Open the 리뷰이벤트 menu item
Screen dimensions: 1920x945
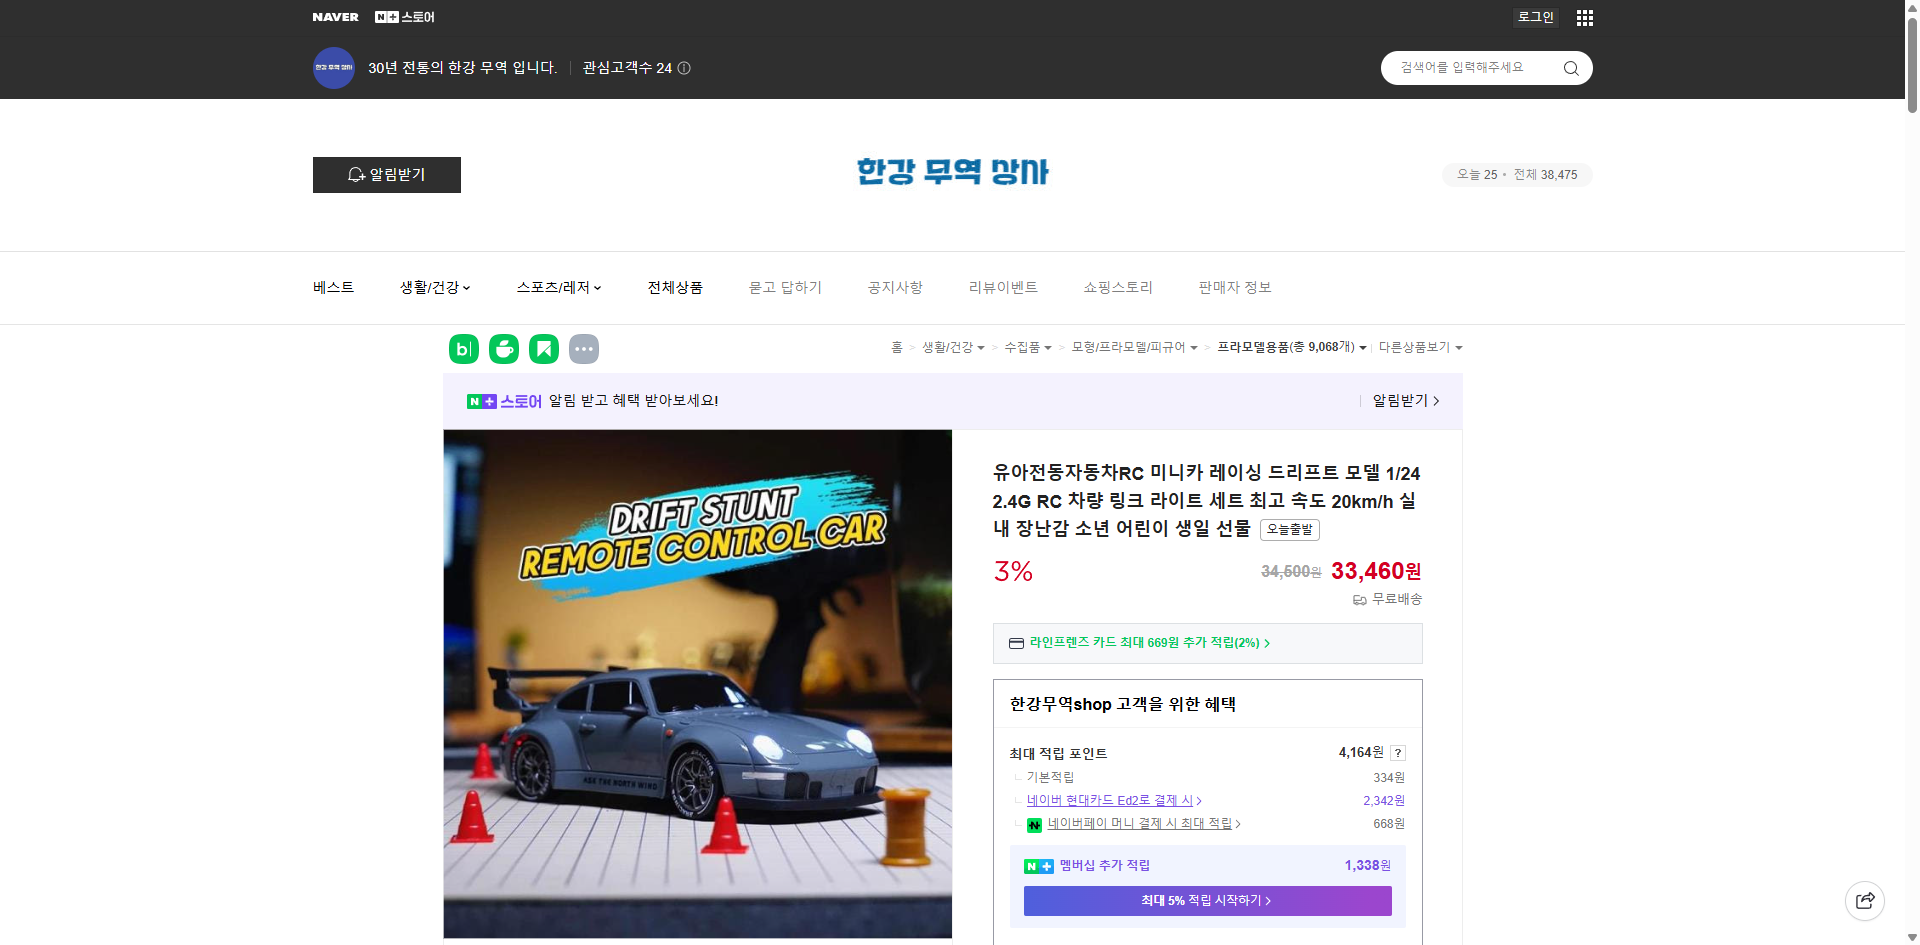(1003, 287)
